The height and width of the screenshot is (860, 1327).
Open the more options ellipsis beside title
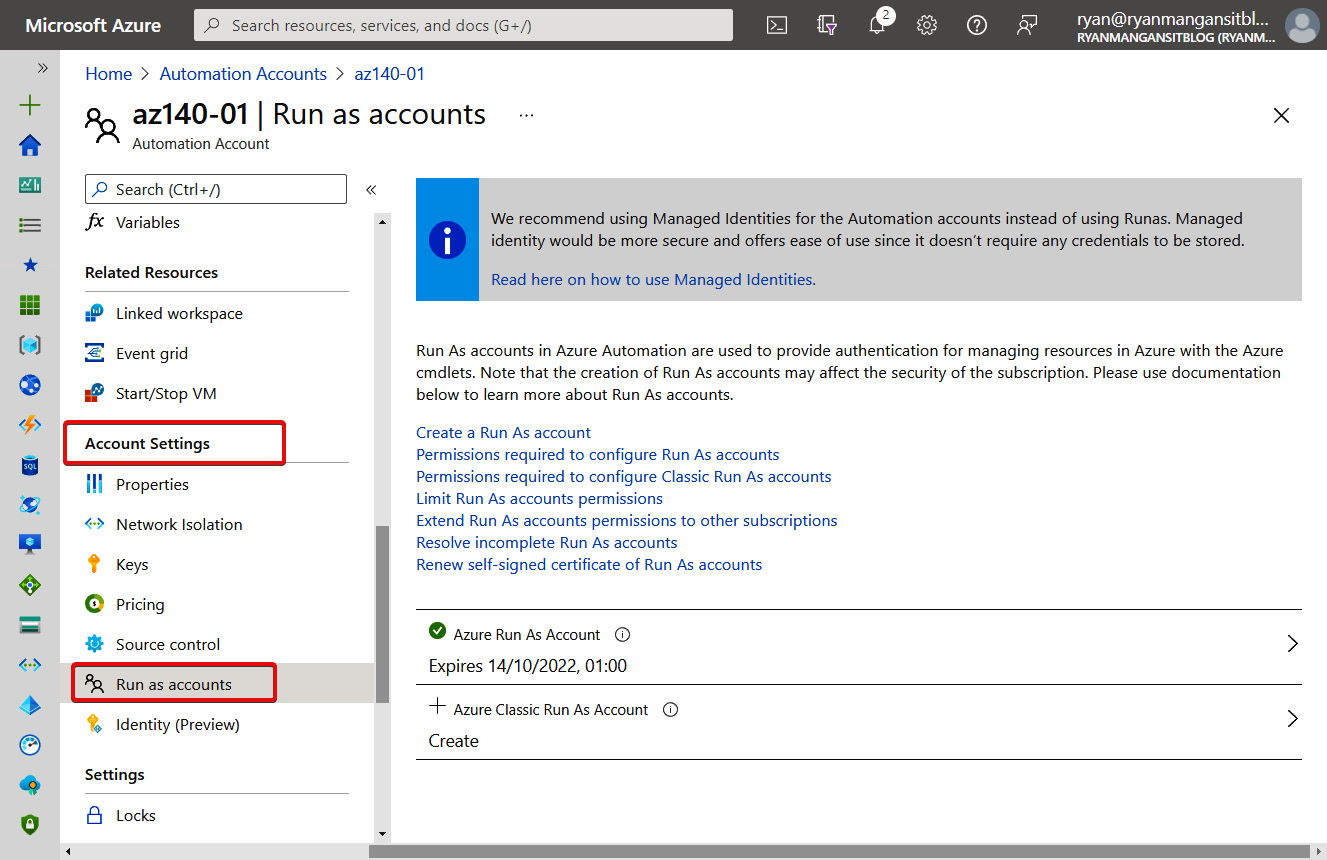tap(527, 115)
